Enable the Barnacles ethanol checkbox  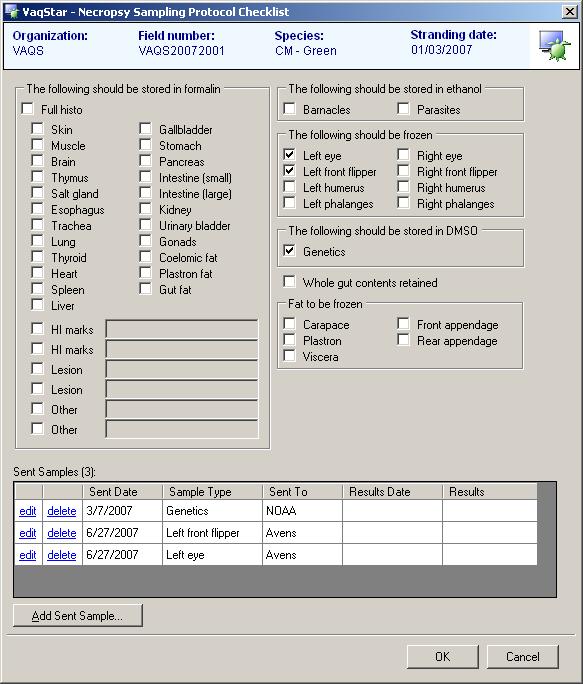click(289, 108)
